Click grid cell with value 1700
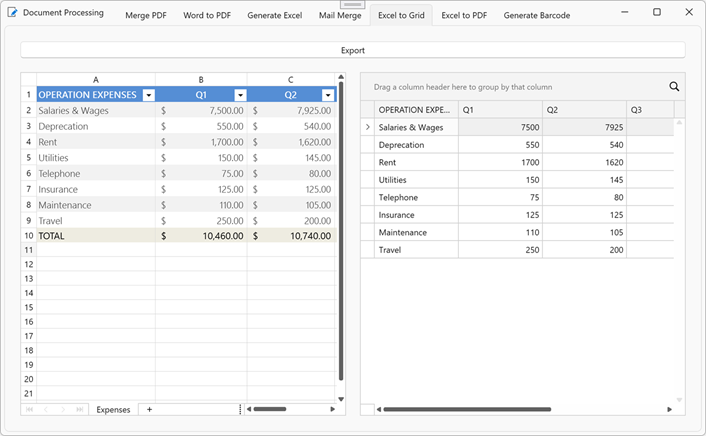This screenshot has height=436, width=706. [x=500, y=162]
